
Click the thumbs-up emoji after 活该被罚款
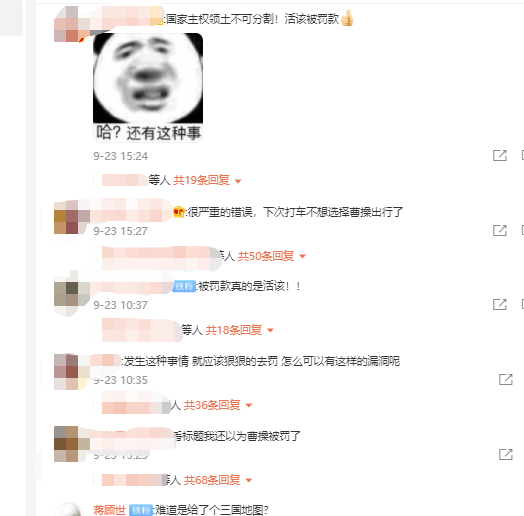click(347, 18)
